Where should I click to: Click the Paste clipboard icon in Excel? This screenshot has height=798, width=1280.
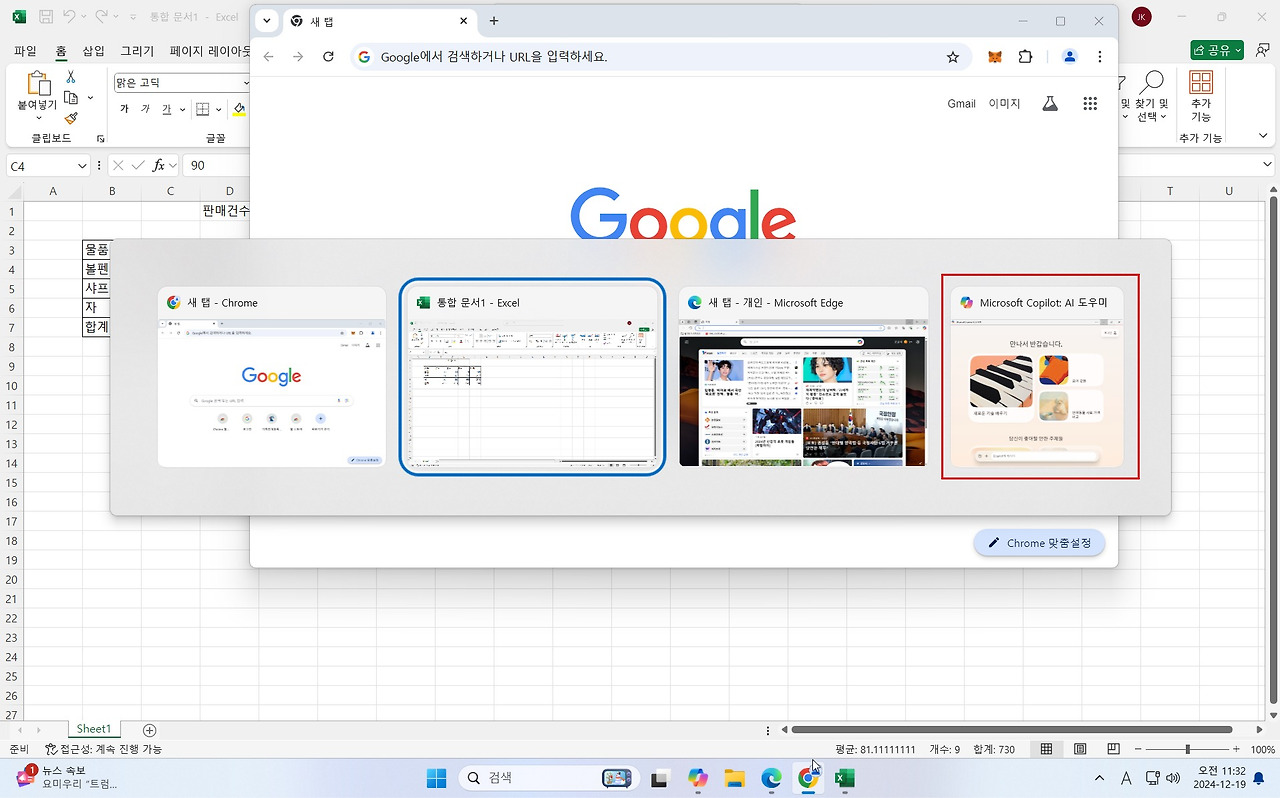(39, 84)
